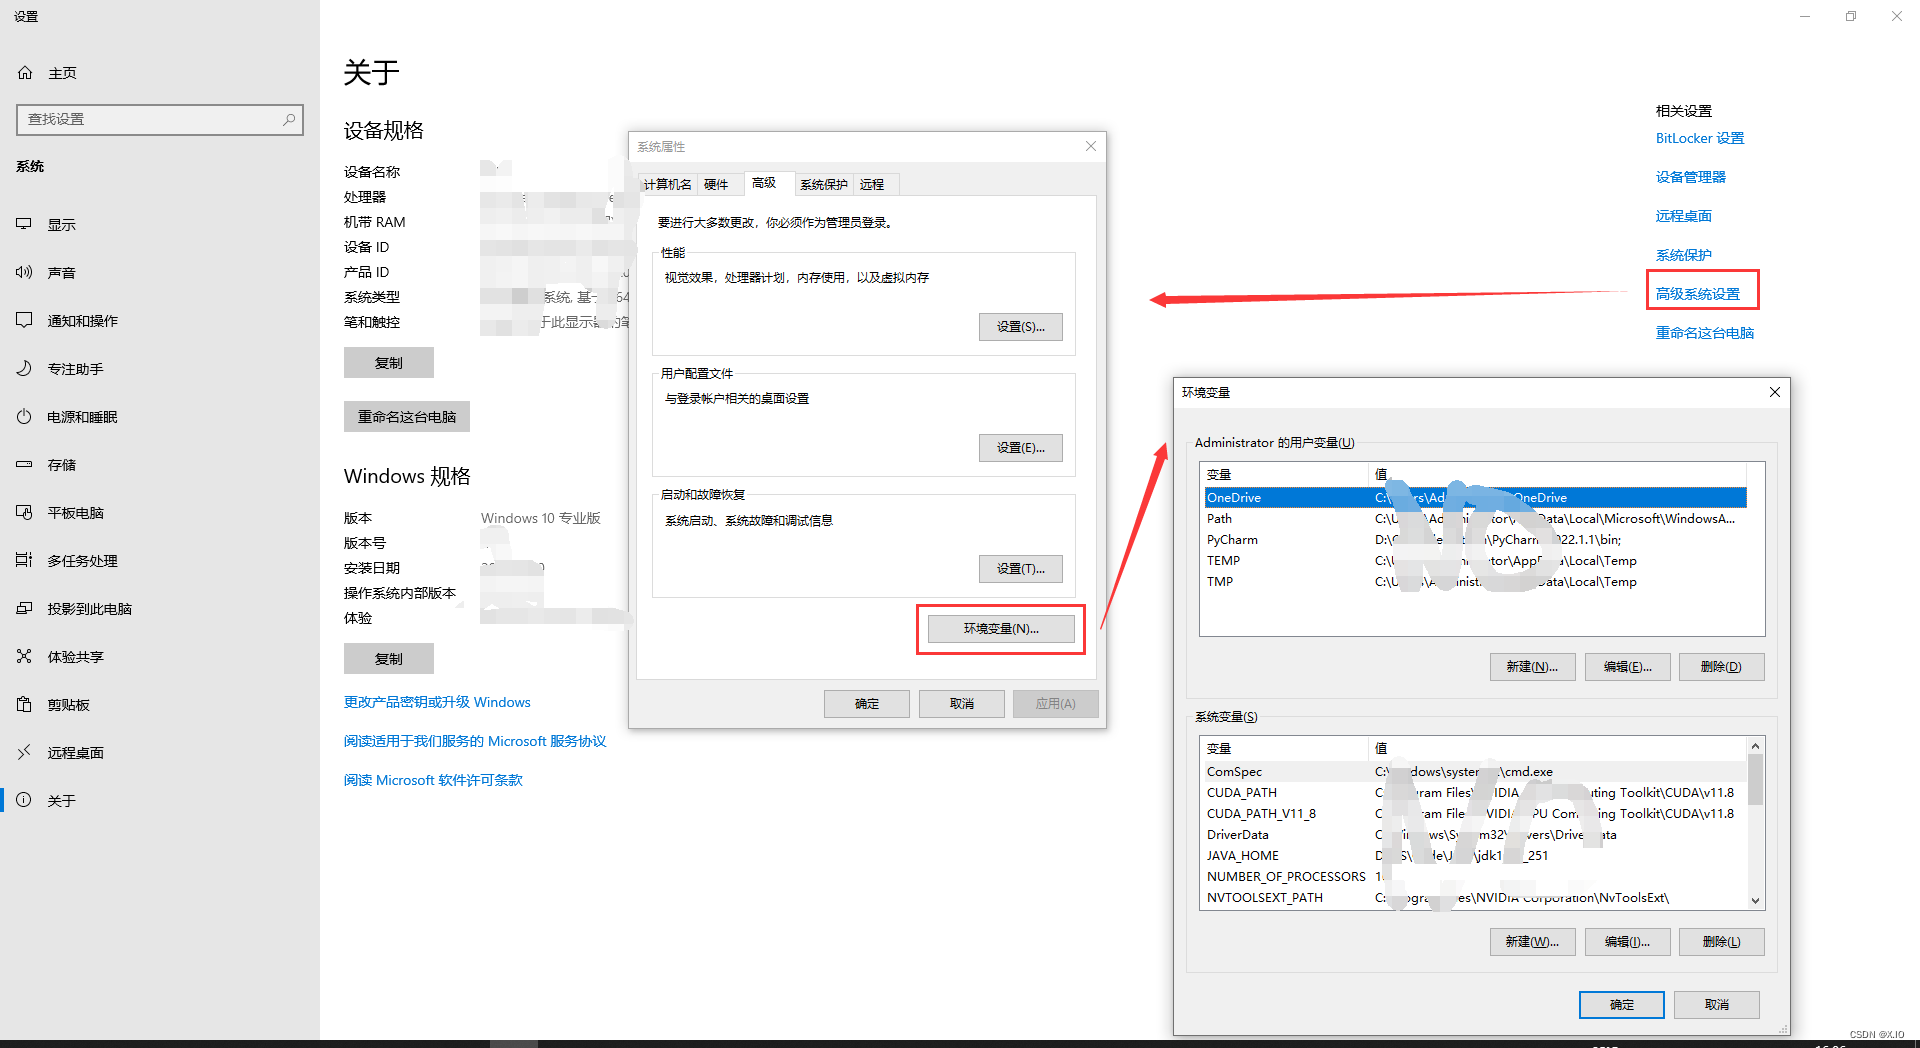The height and width of the screenshot is (1048, 1920).
Task: Close the Environment Variables dialog
Action: (x=1775, y=392)
